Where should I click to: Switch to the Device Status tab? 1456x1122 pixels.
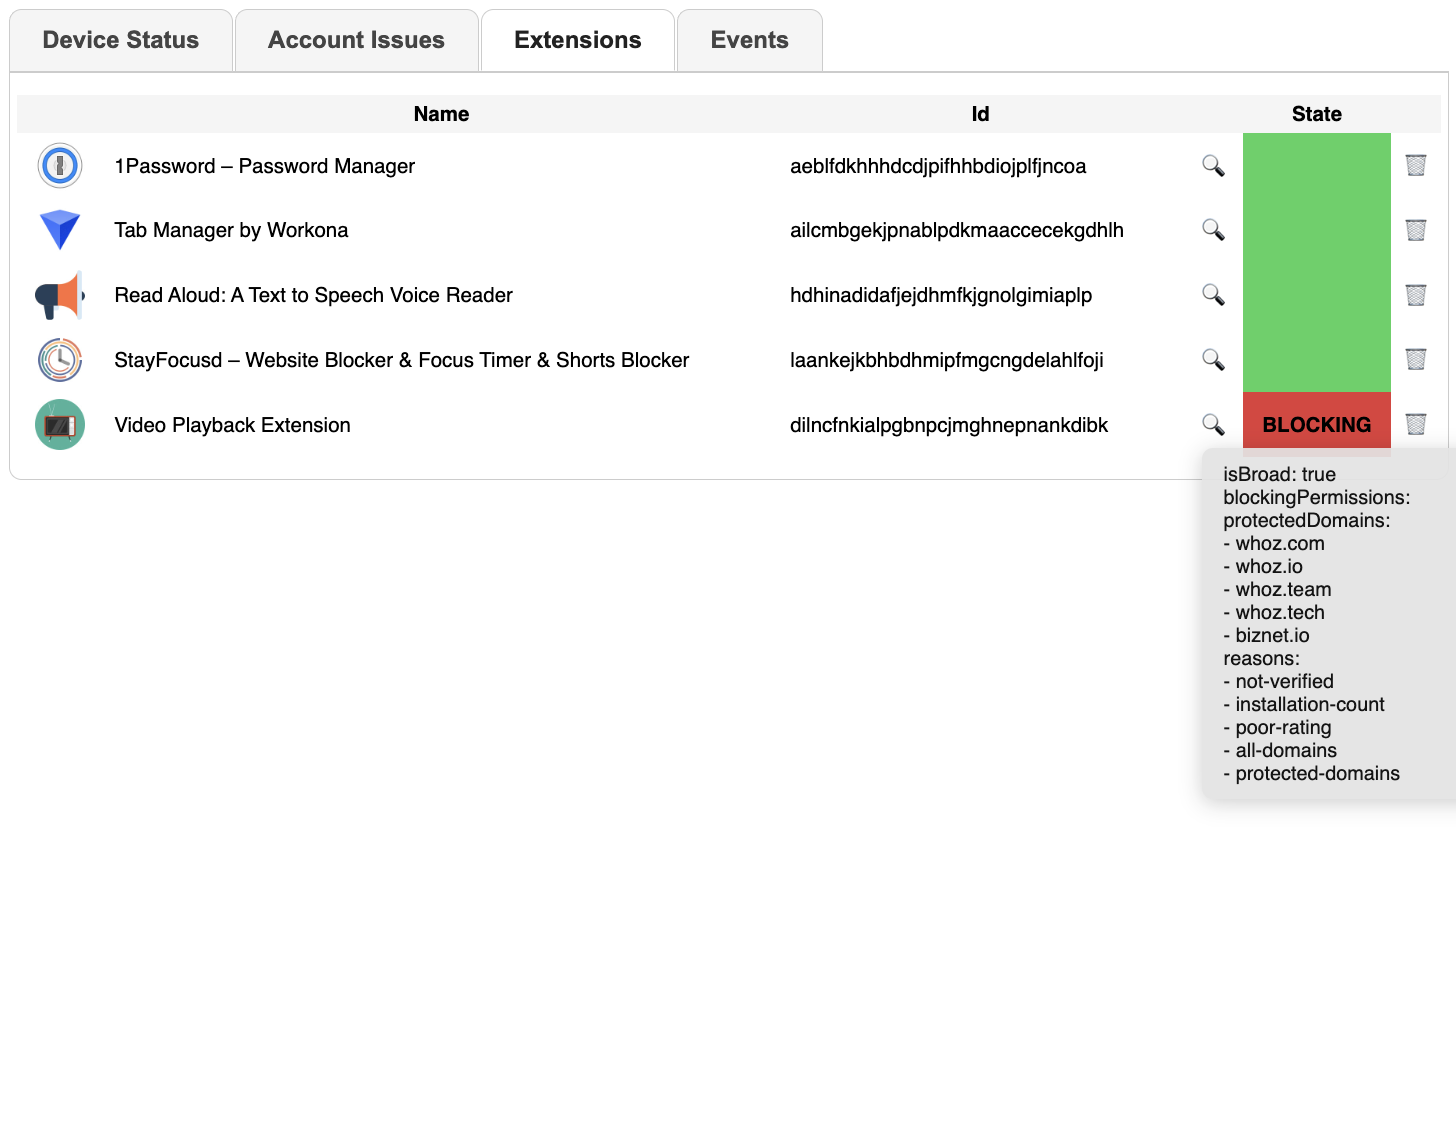[x=120, y=40]
